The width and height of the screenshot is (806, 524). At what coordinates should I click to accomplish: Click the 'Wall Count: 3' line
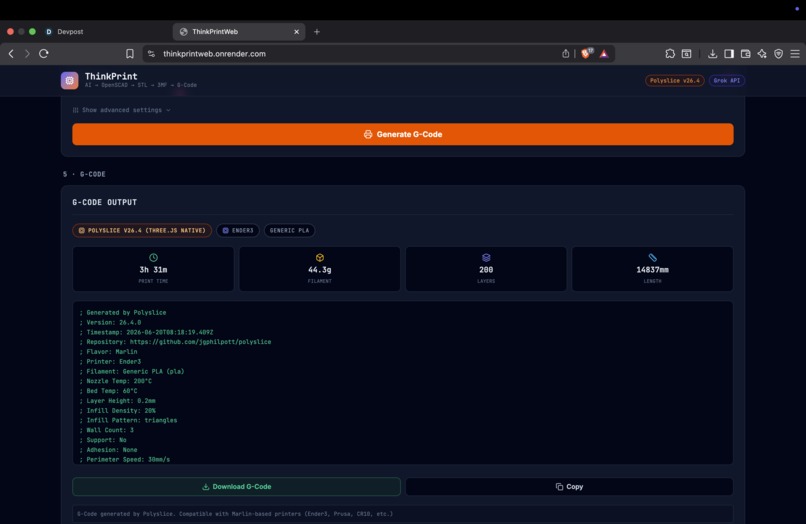(106, 430)
